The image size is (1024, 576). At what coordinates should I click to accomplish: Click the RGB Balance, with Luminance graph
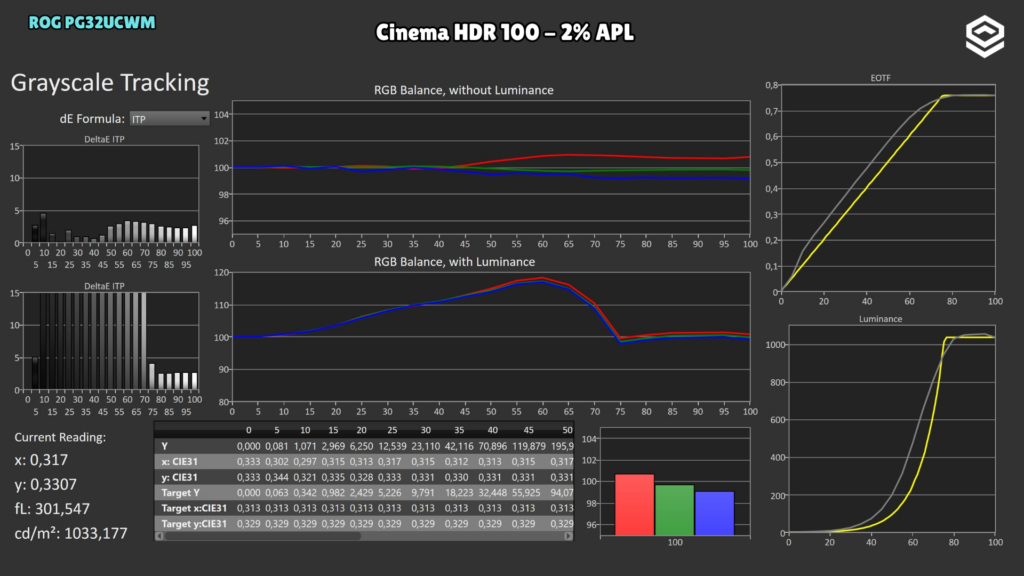point(491,337)
